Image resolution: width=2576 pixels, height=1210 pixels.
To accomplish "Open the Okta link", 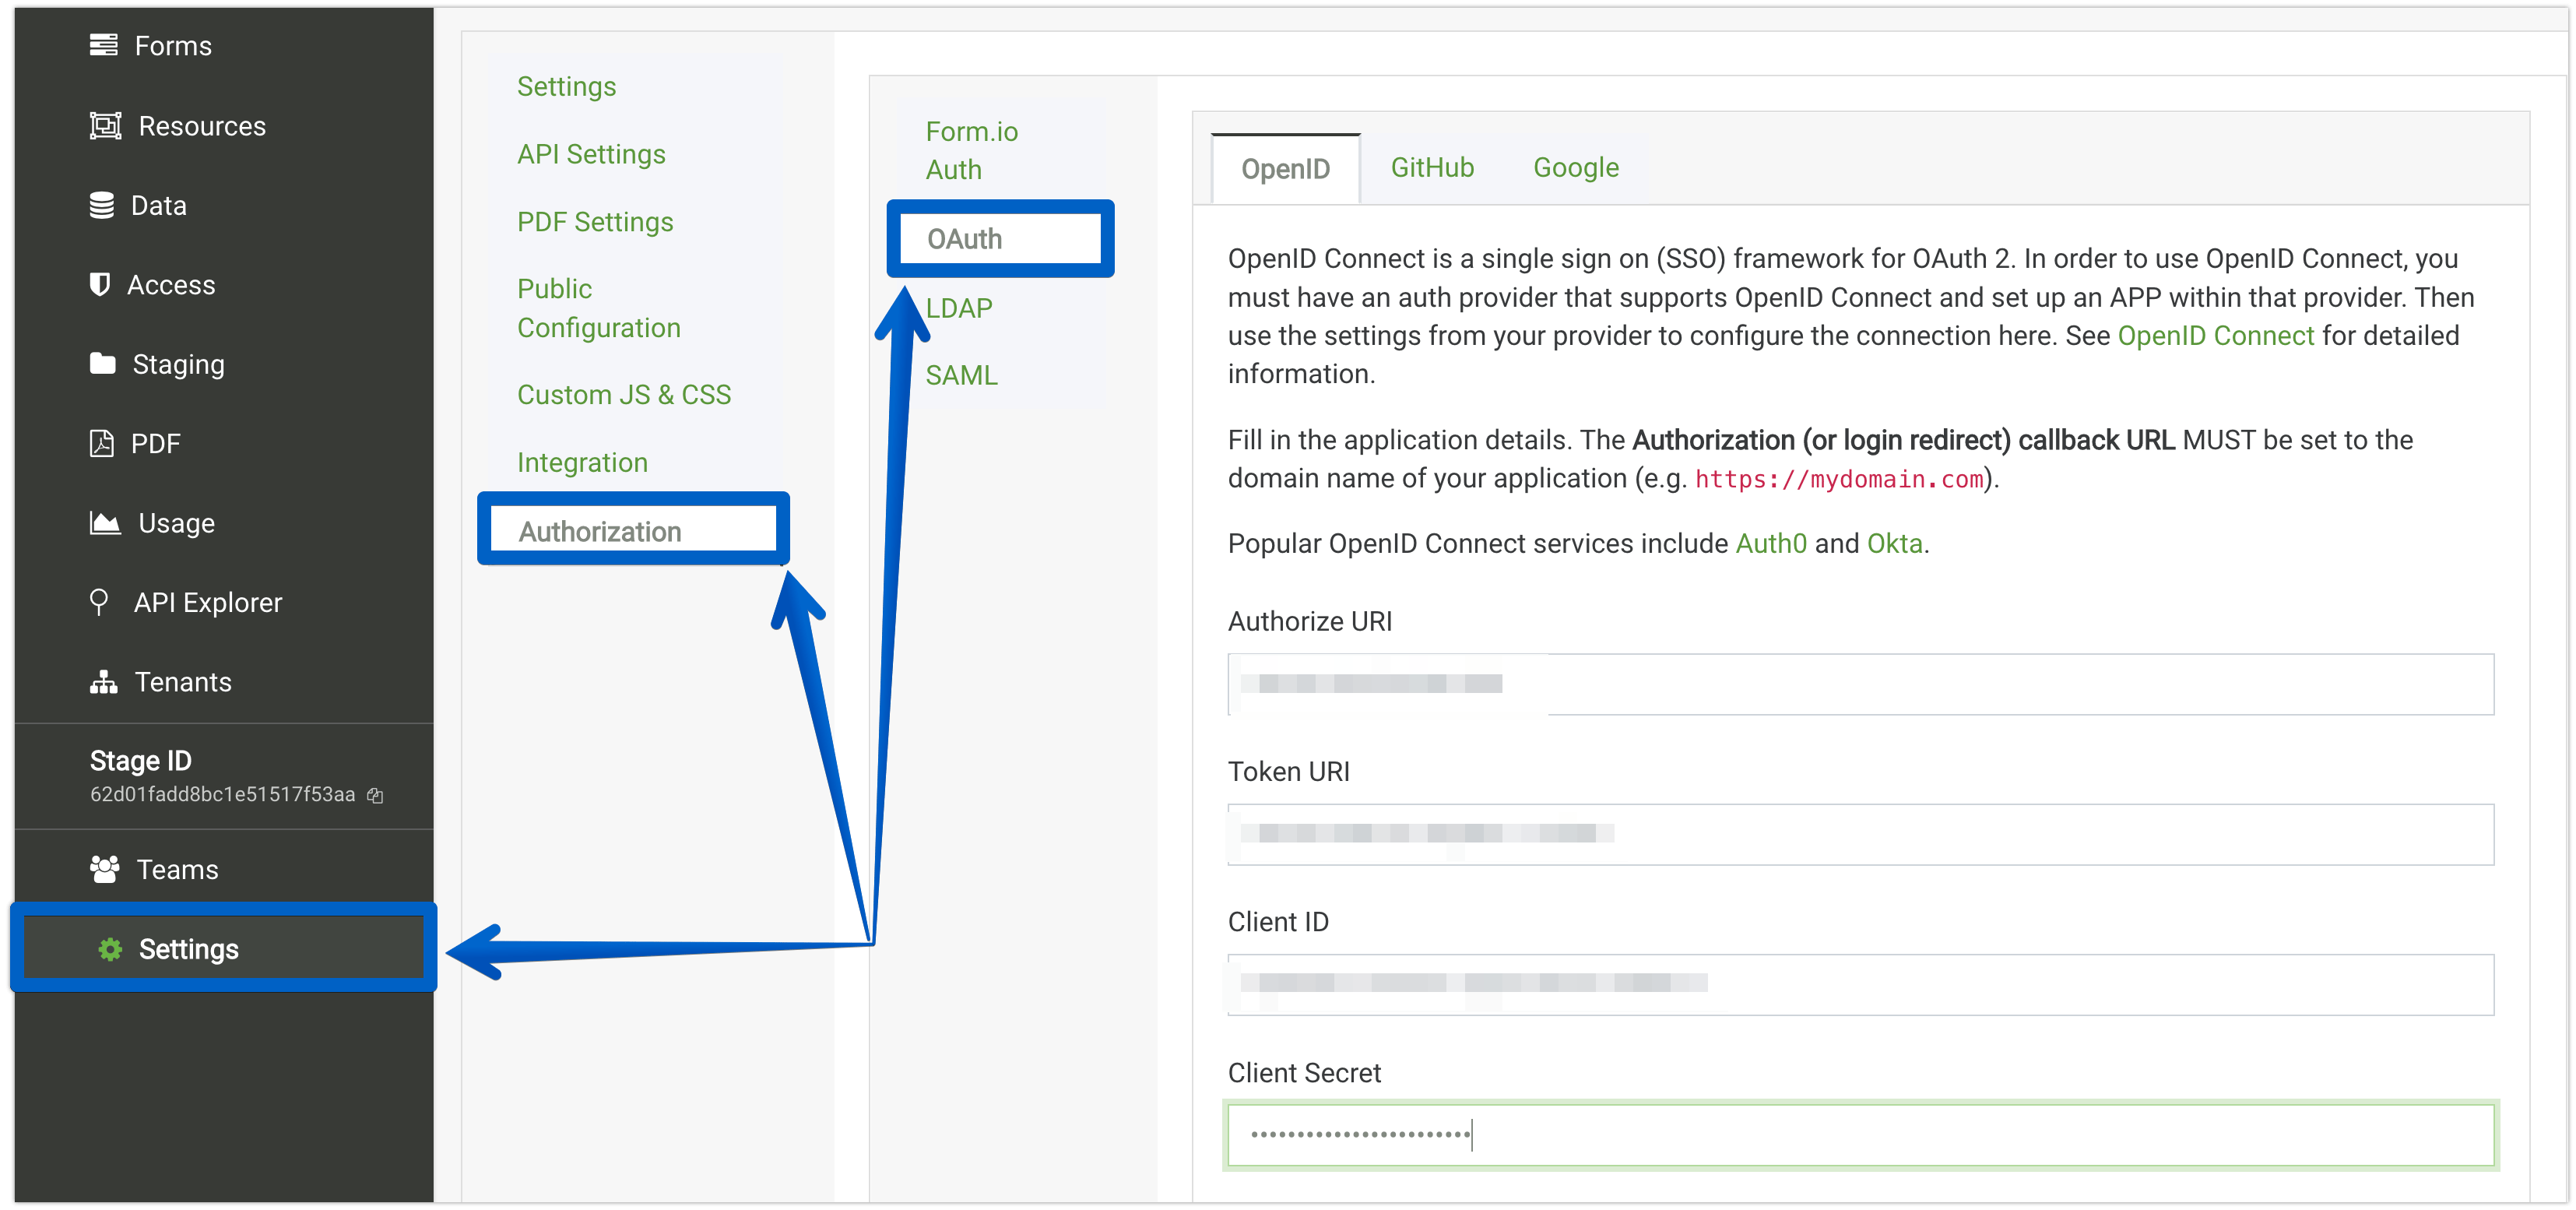I will [1894, 543].
